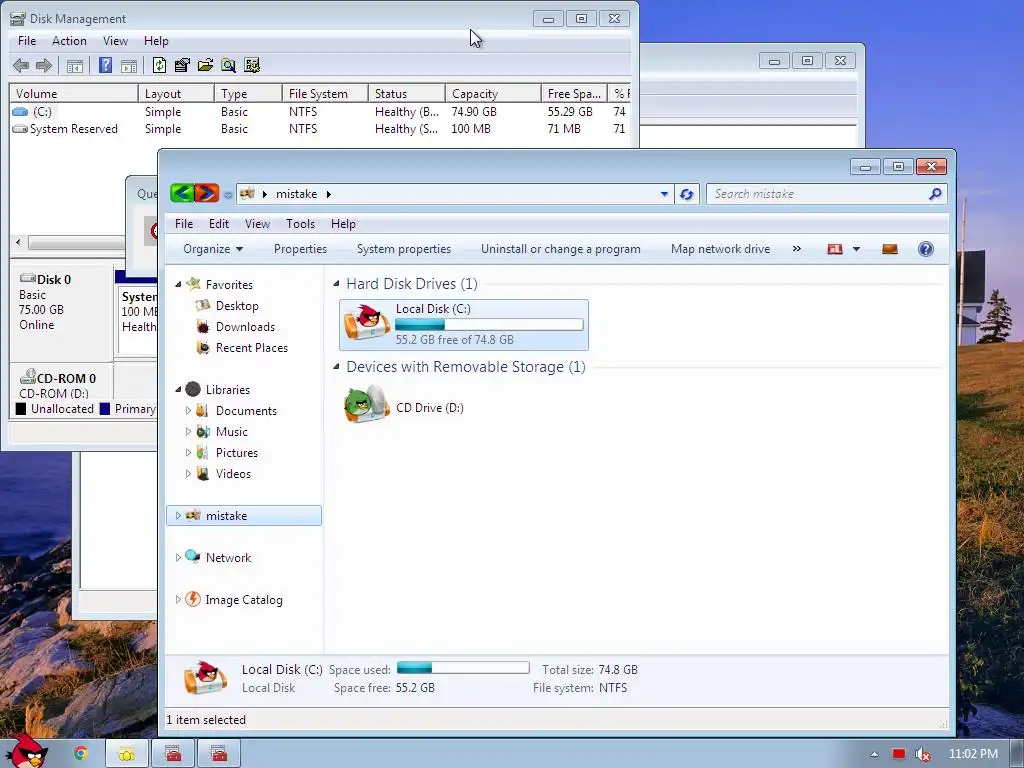
Task: Open Recent Places under Favorites
Action: (251, 347)
